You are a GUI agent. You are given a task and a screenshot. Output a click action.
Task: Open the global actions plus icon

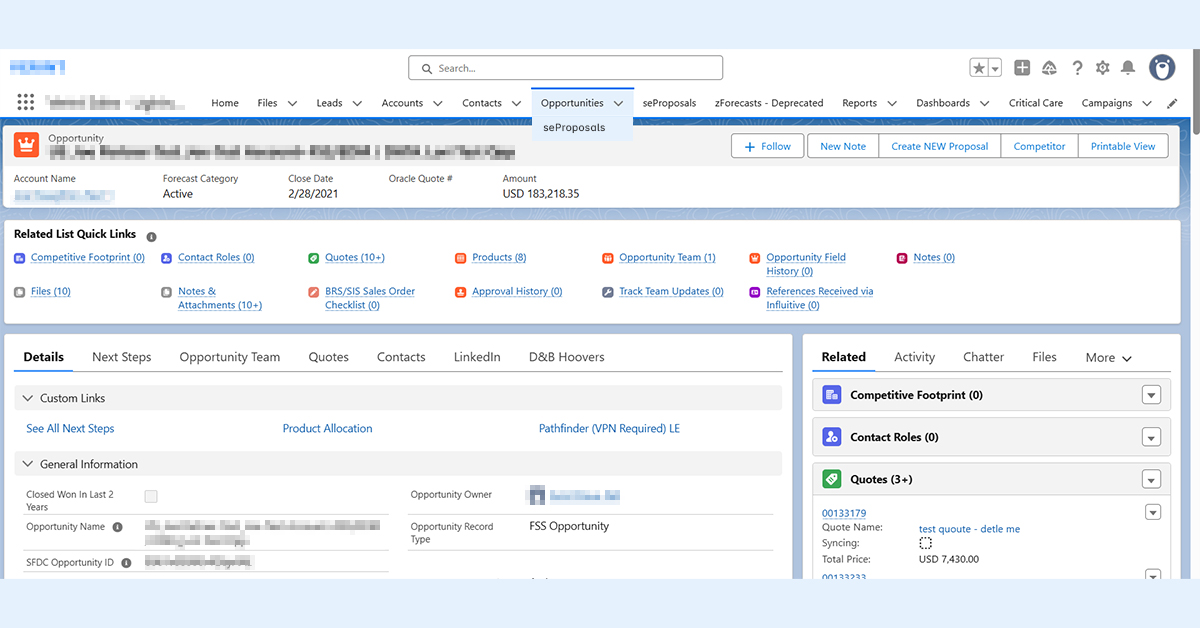[1022, 68]
